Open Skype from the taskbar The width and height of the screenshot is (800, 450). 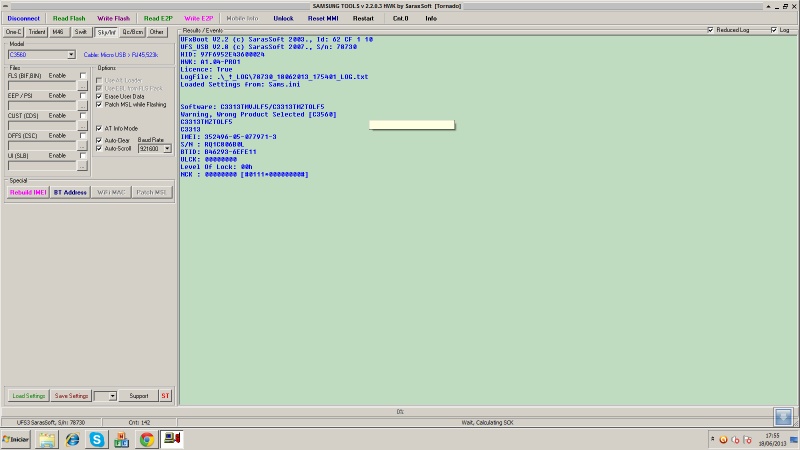(x=97, y=439)
